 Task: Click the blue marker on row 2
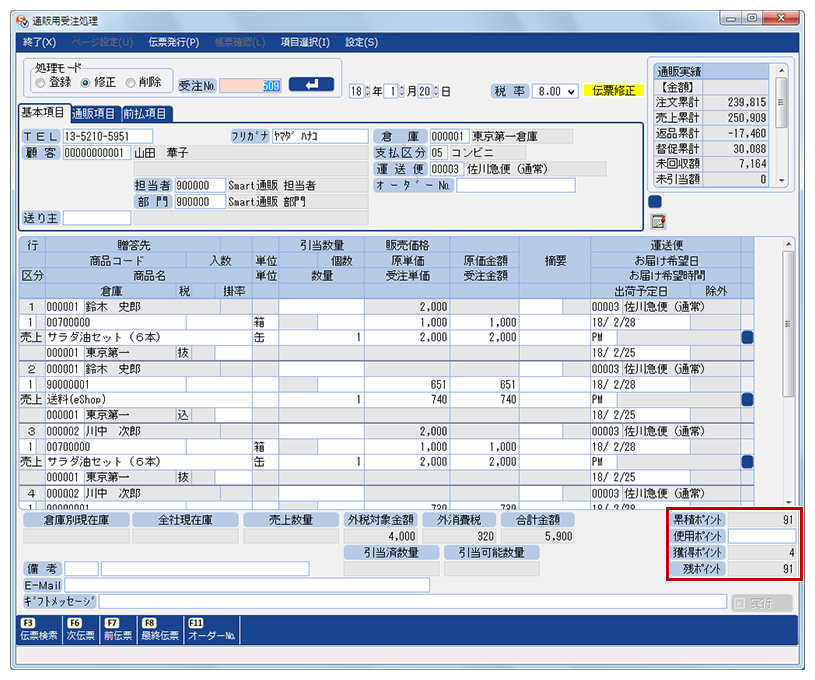[x=746, y=399]
